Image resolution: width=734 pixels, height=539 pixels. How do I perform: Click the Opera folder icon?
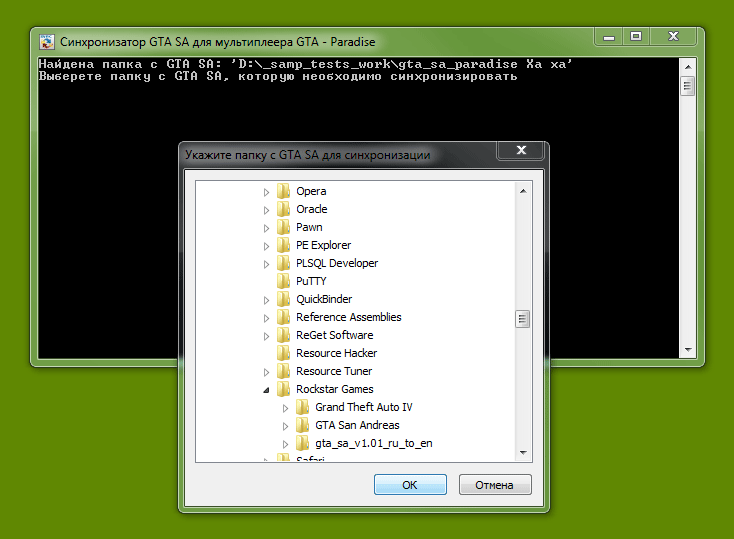point(283,191)
